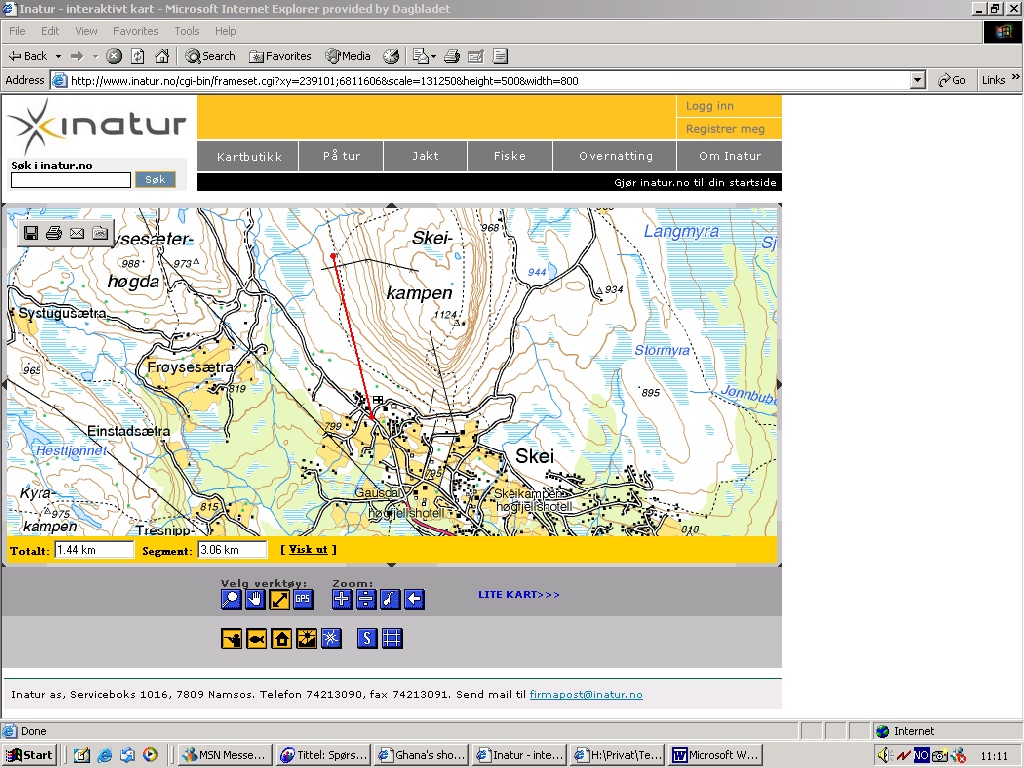Open the address bar dropdown

(918, 80)
